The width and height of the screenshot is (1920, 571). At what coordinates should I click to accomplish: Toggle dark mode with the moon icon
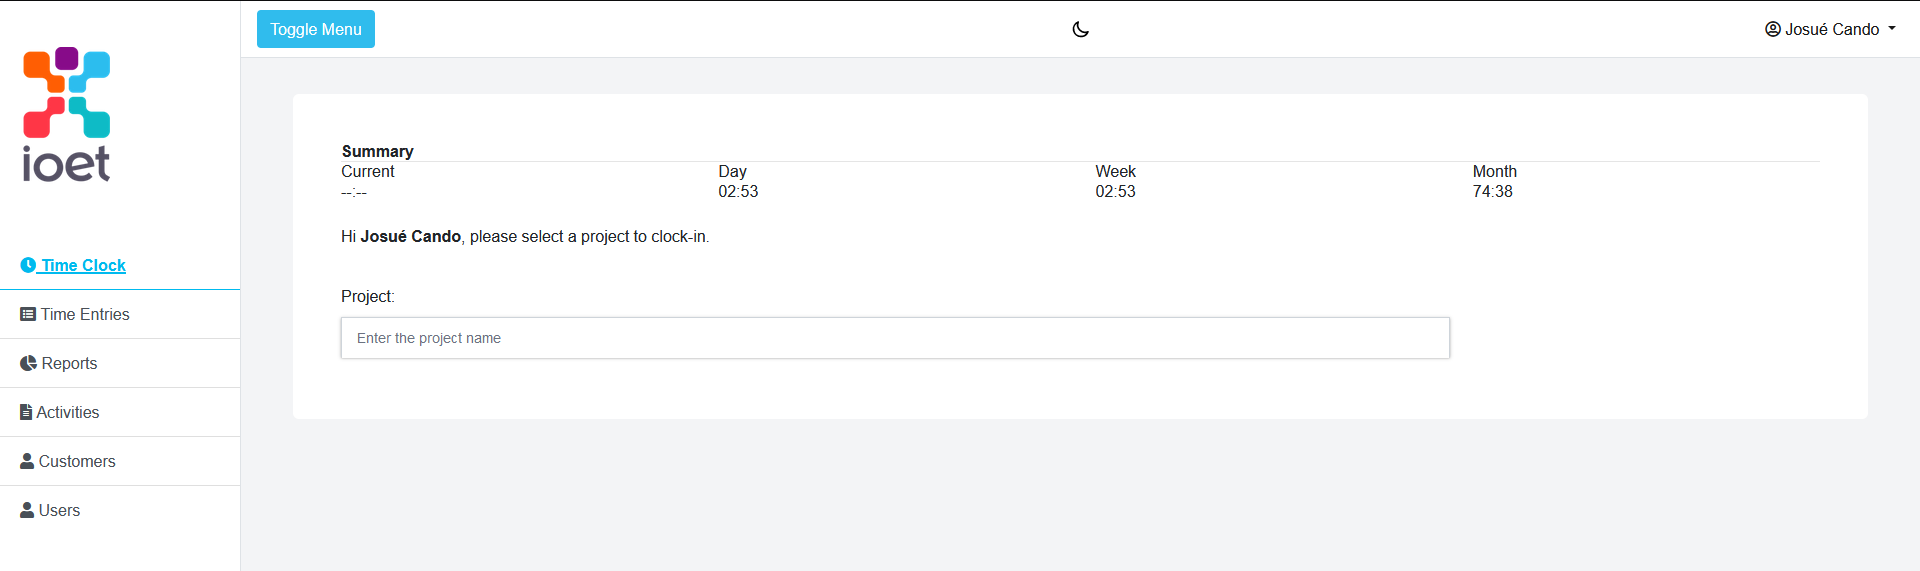[x=1080, y=29]
